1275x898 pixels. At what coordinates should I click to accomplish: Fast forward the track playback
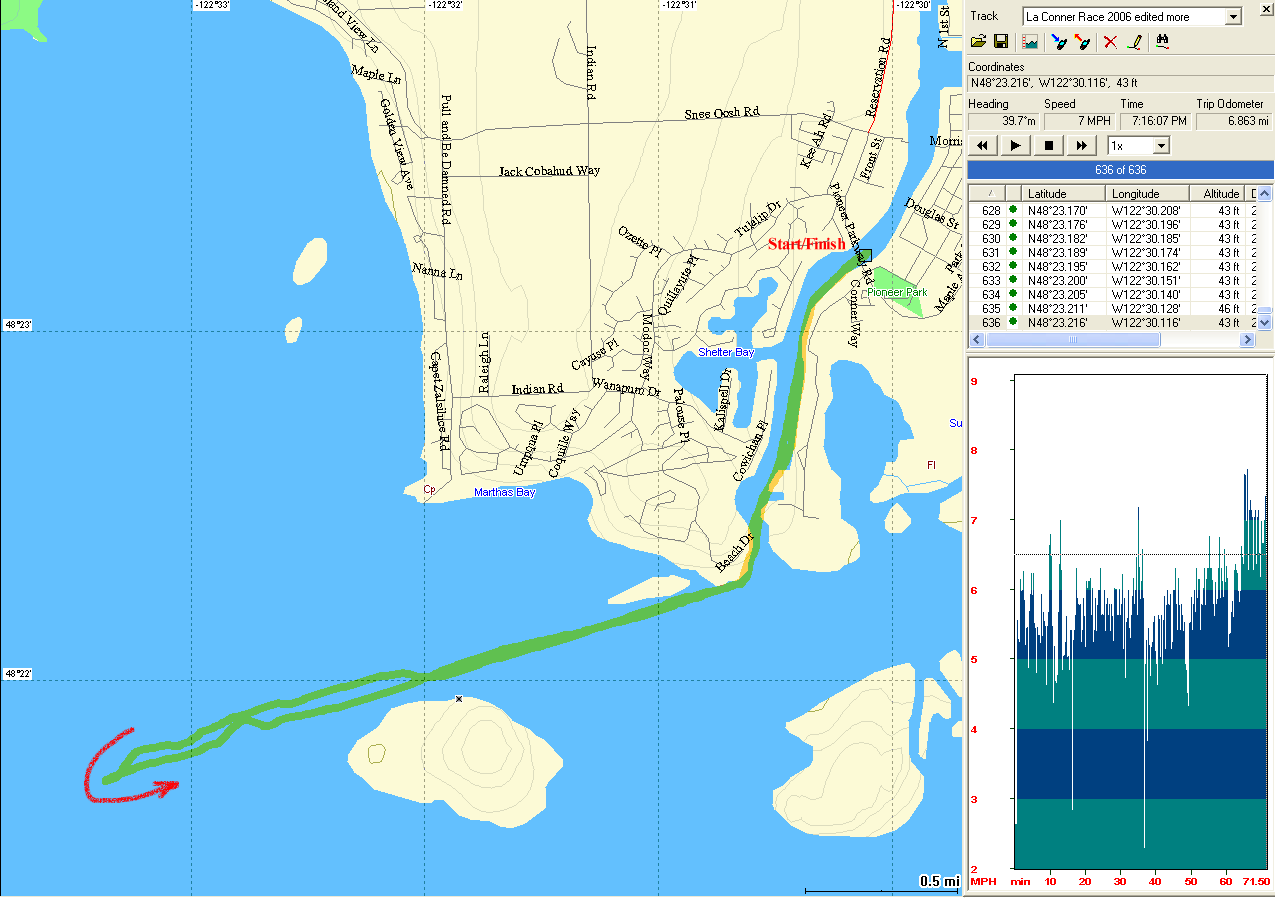point(1082,146)
